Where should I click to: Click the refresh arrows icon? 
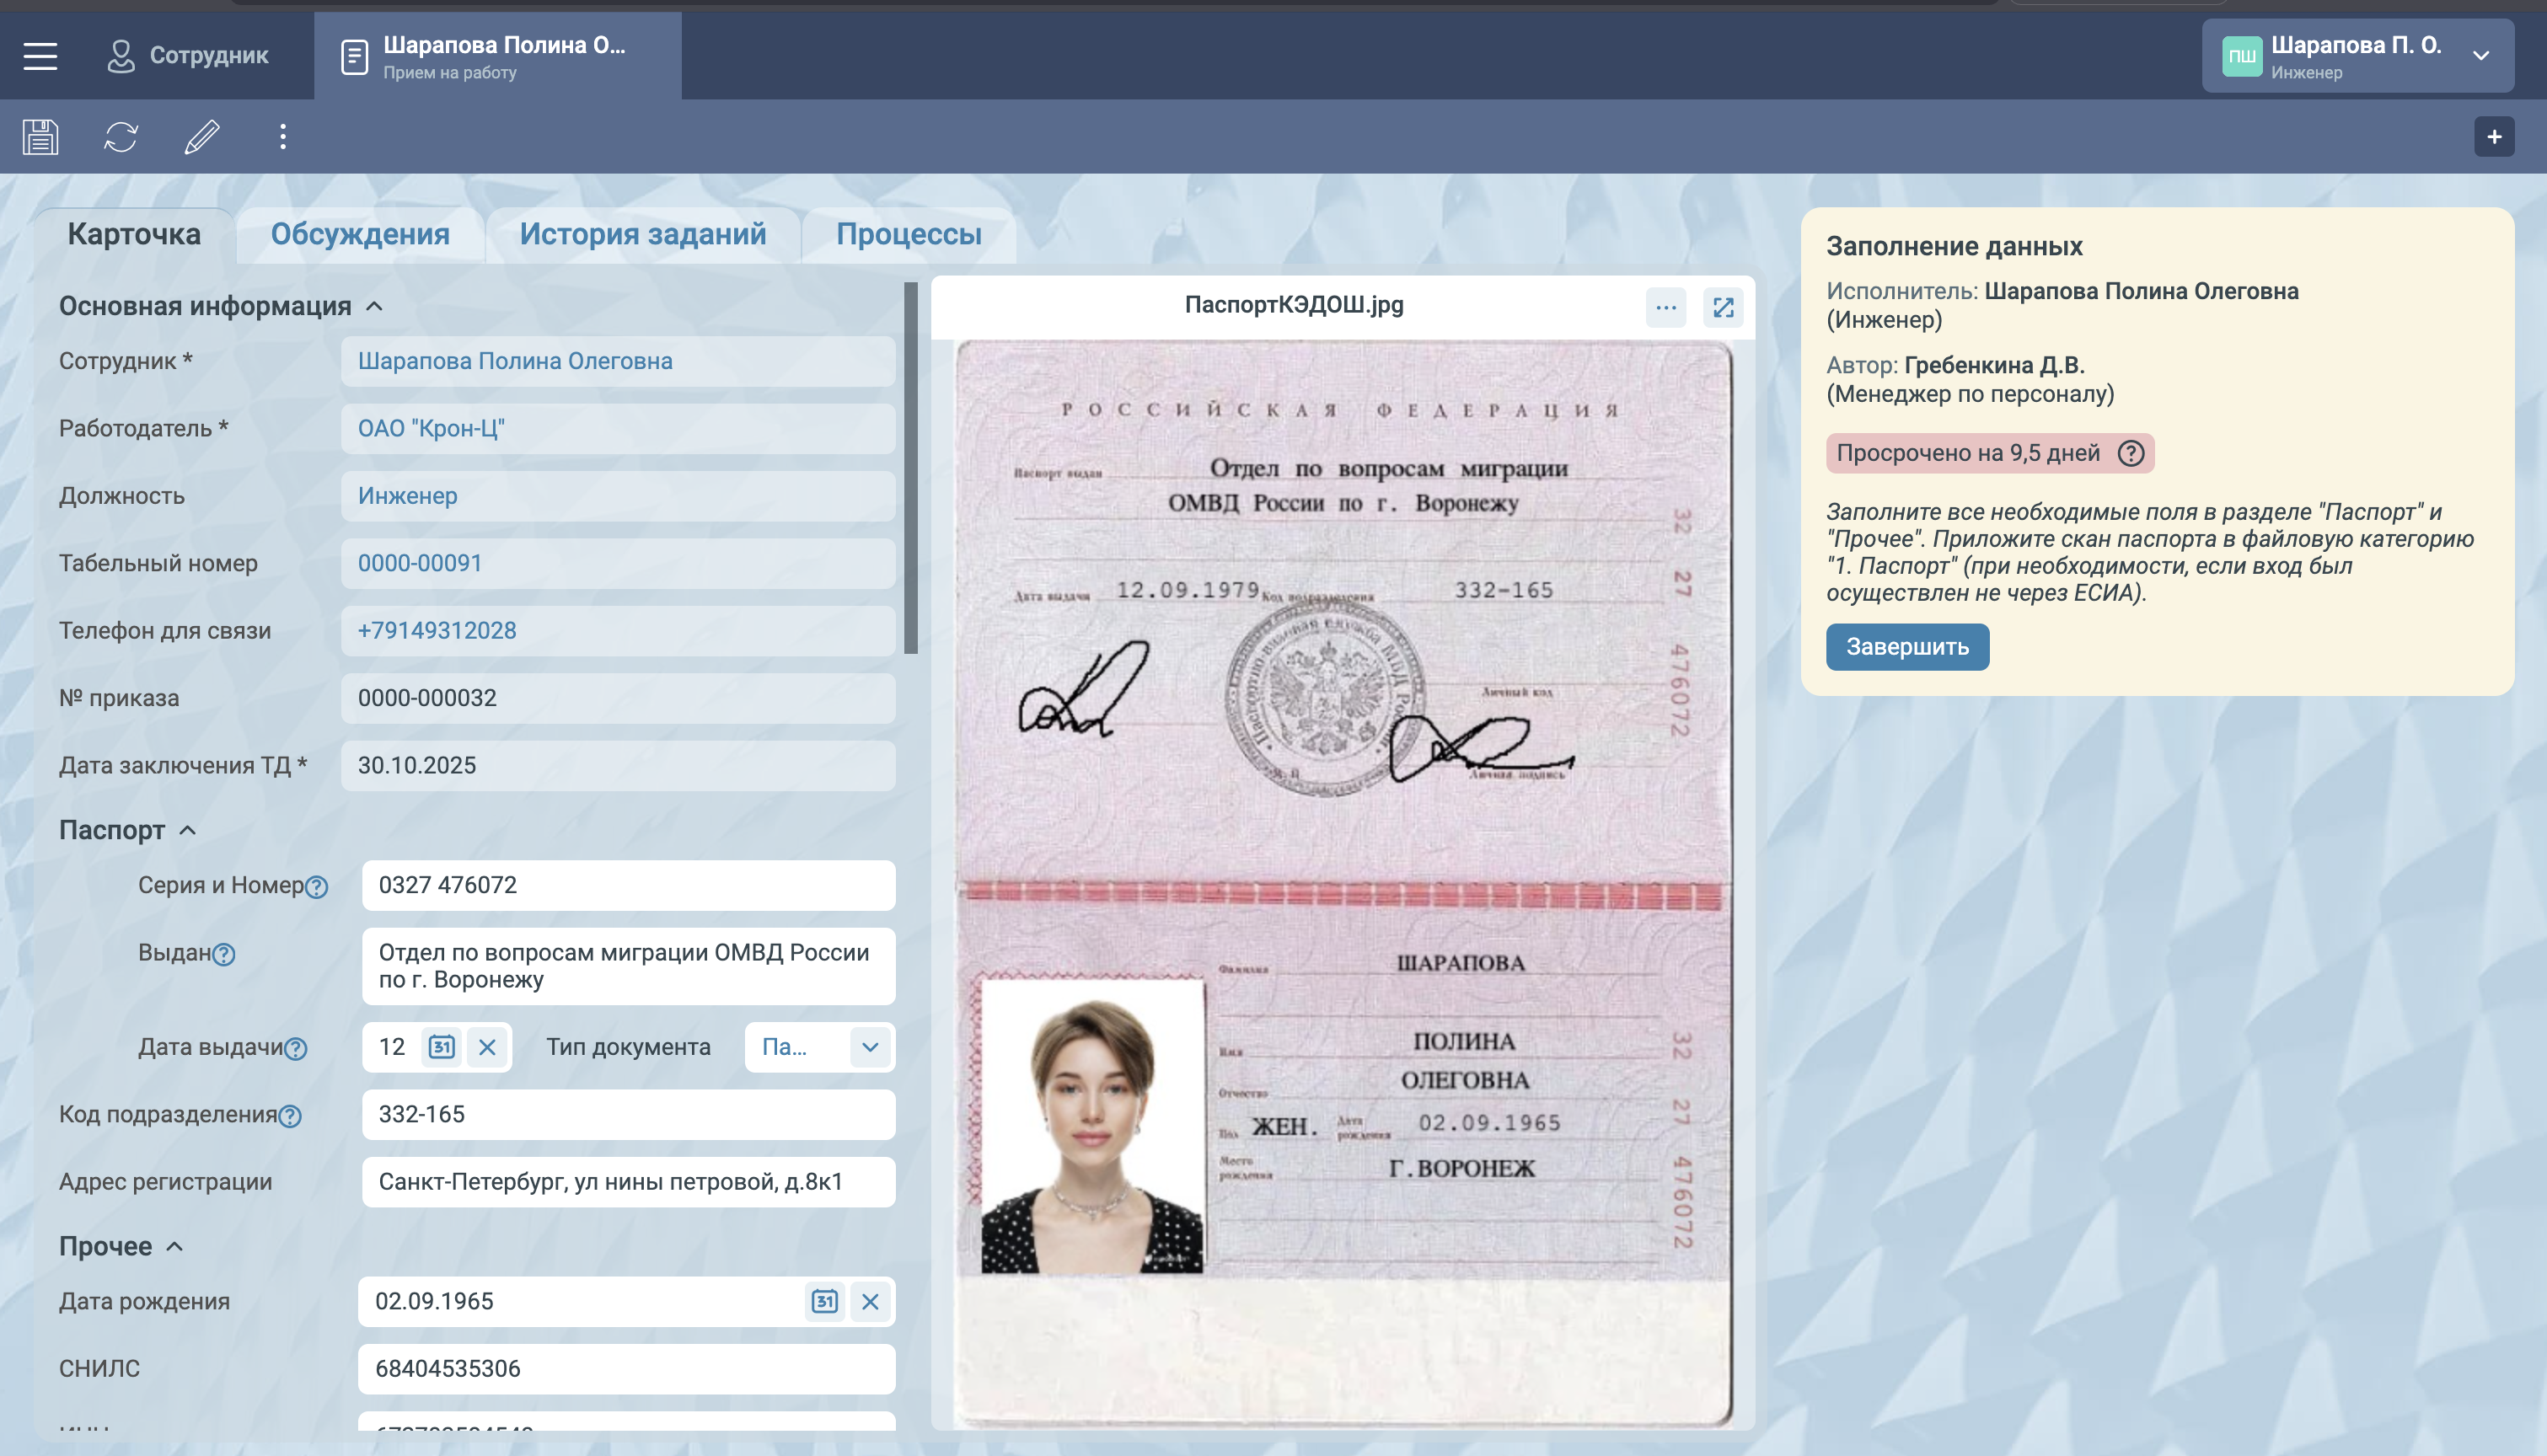pyautogui.click(x=121, y=137)
